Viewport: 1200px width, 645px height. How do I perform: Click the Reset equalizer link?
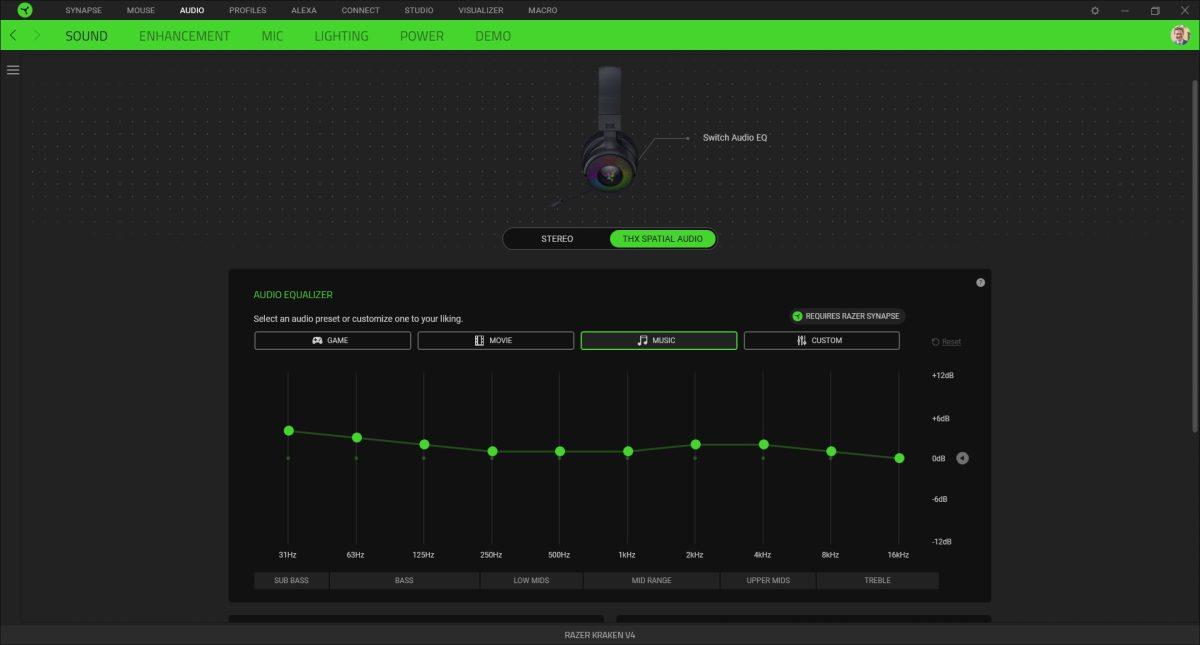[x=946, y=342]
